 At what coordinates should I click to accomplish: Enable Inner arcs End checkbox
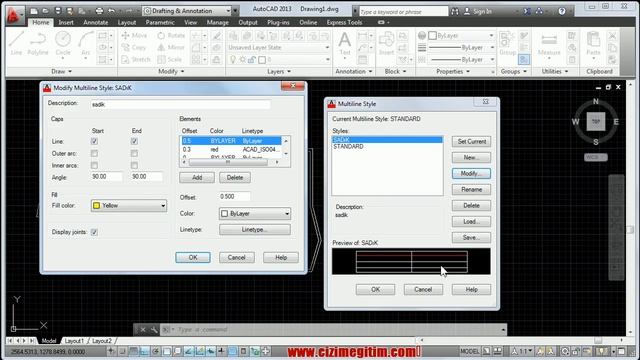(x=134, y=165)
